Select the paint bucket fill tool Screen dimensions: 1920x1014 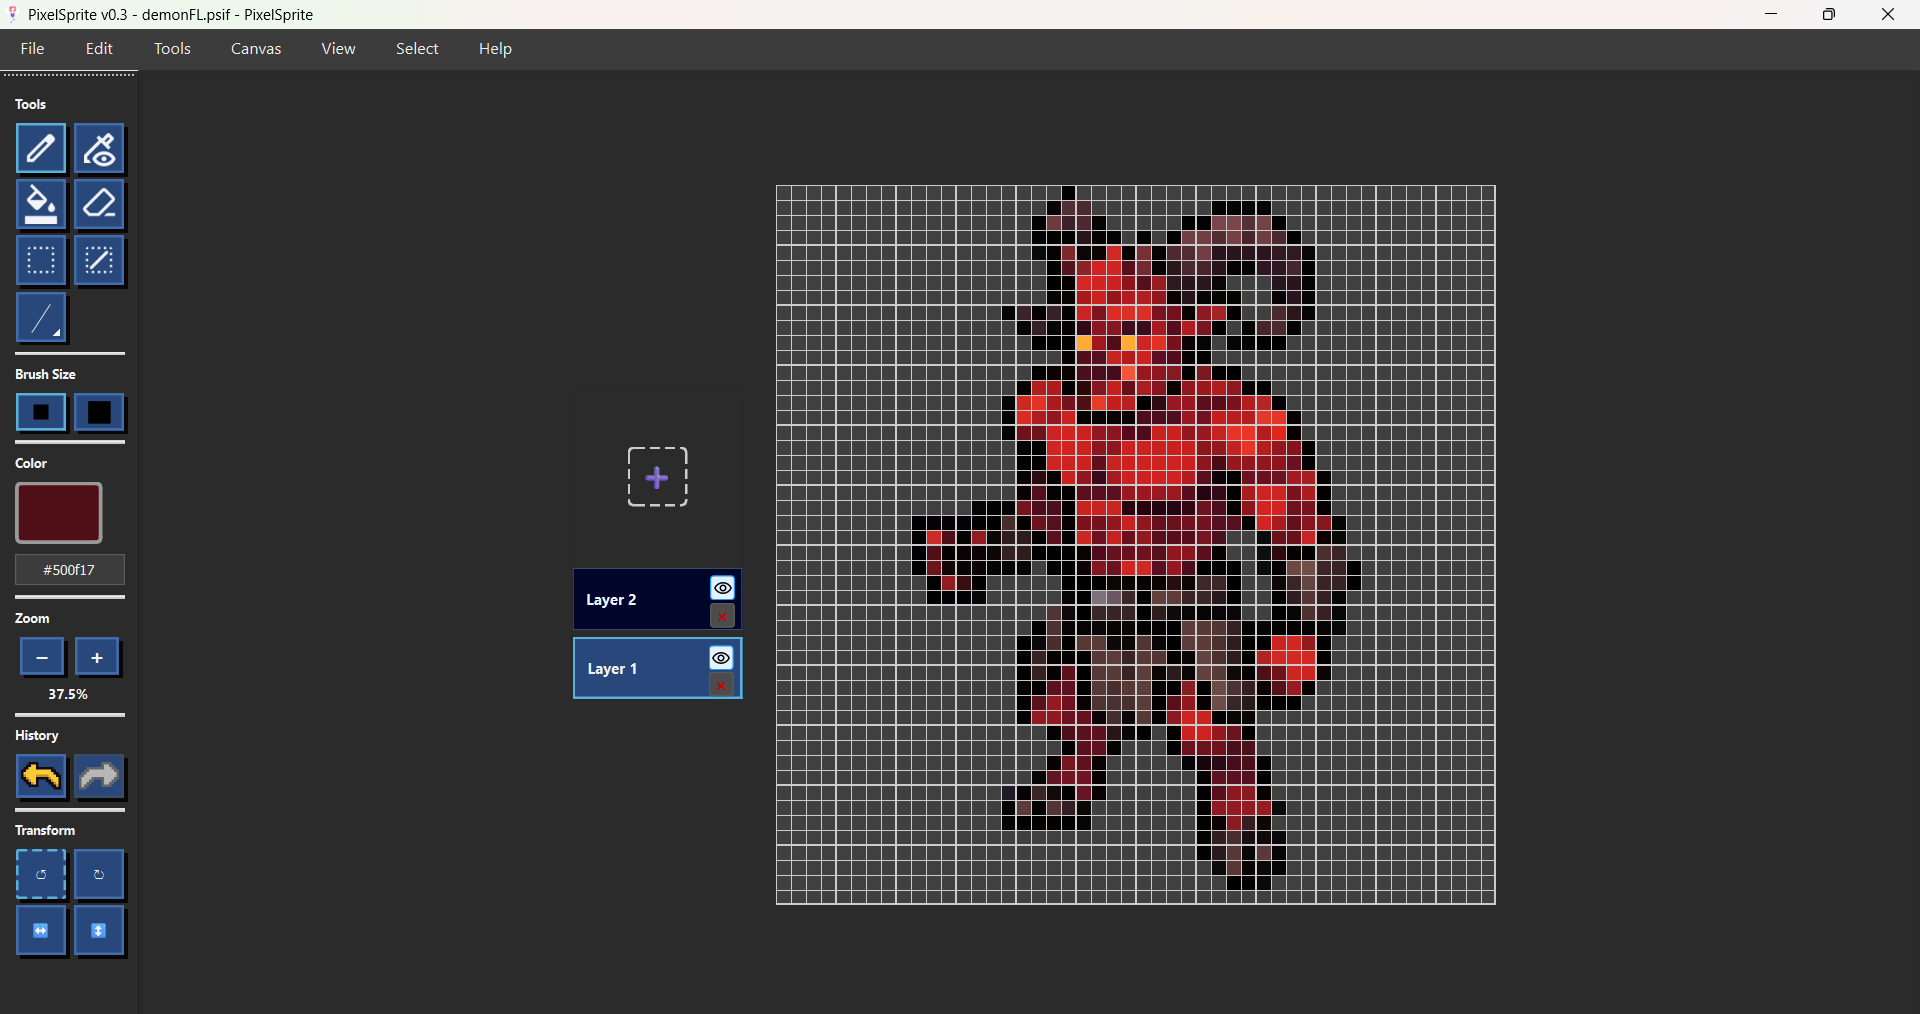tap(41, 205)
